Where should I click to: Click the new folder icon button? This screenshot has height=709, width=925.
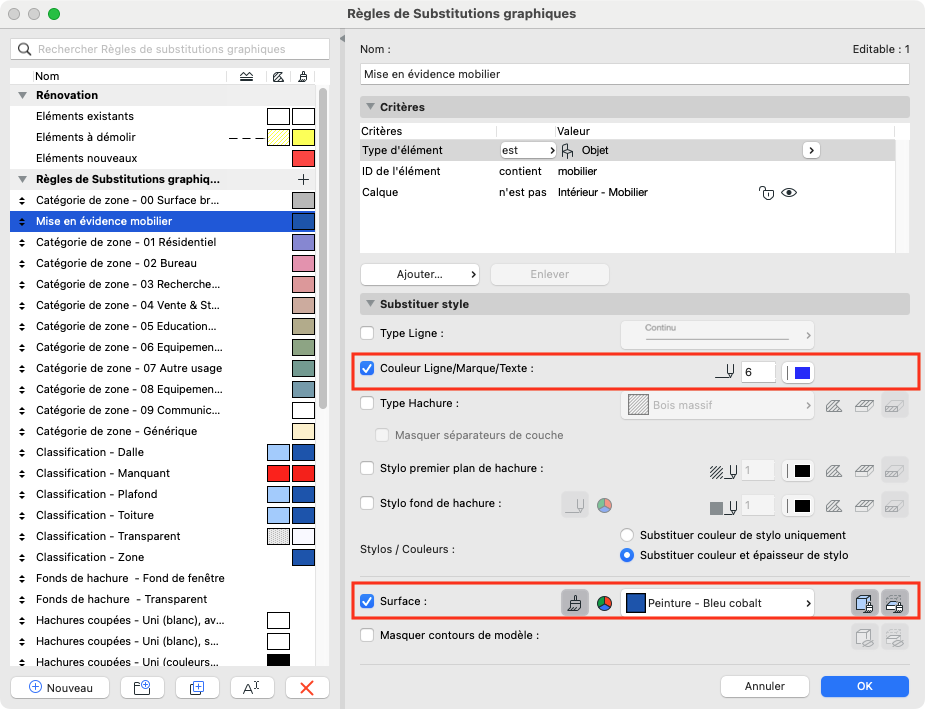point(142,687)
